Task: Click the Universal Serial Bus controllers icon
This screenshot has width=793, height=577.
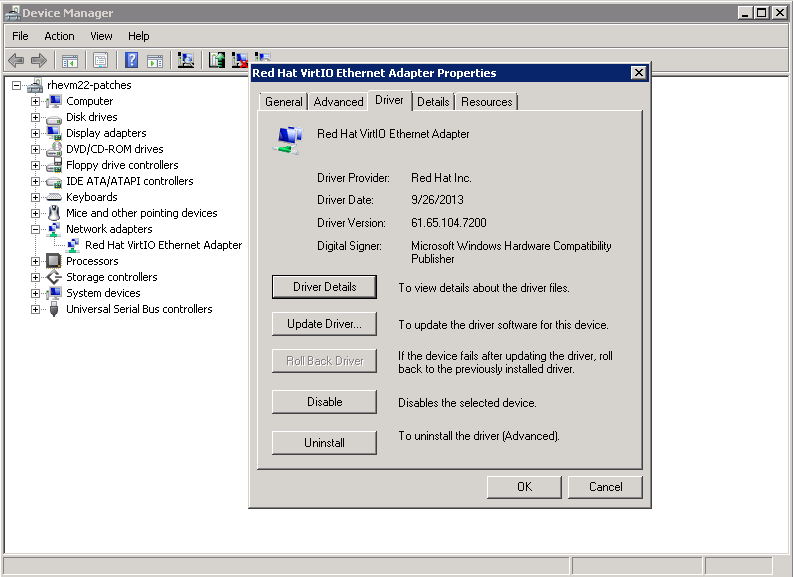Action: point(54,309)
